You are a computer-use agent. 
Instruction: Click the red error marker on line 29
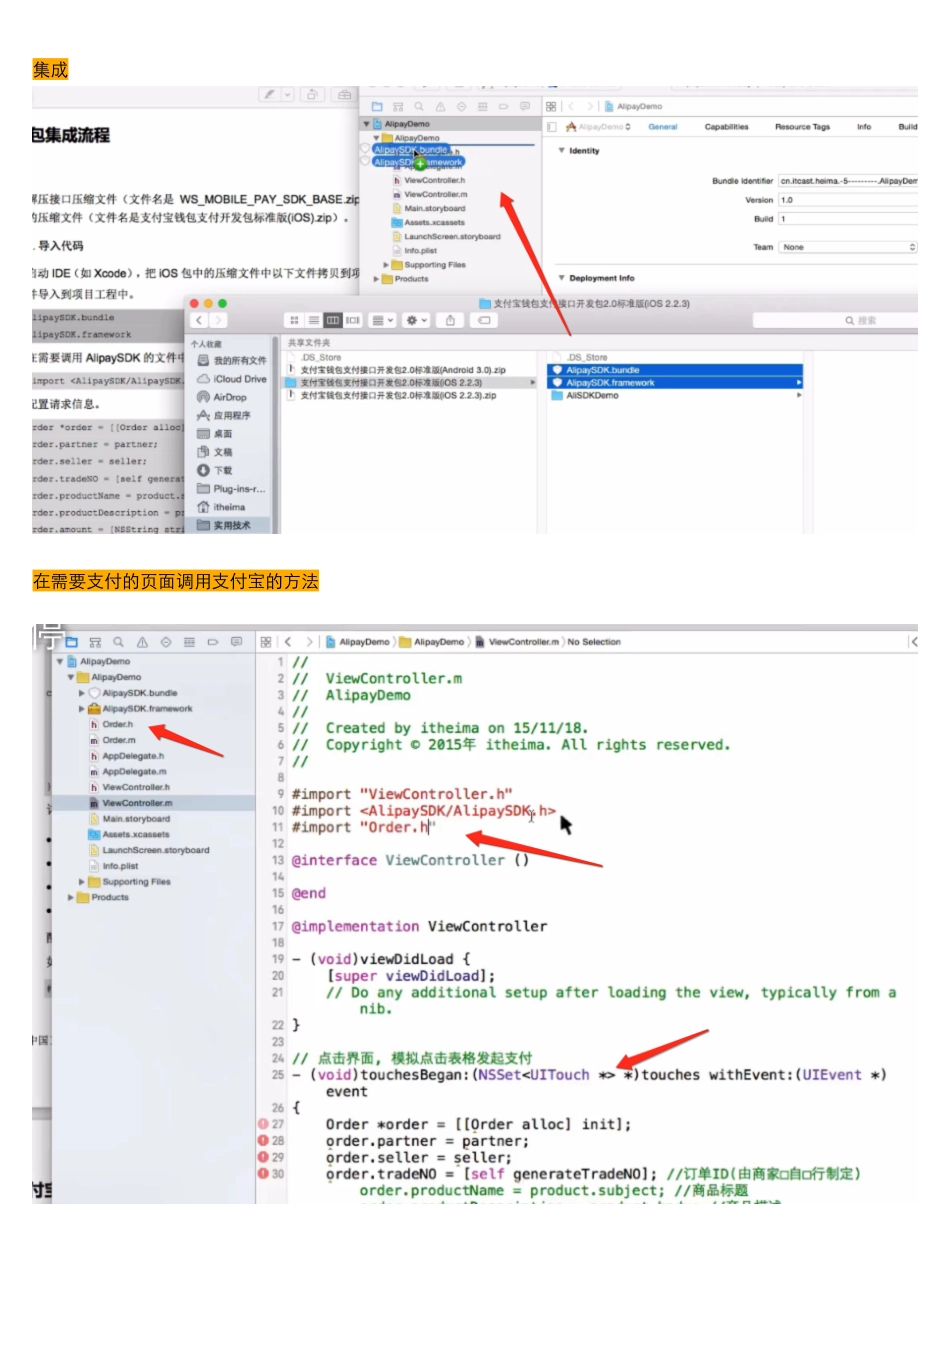[263, 1157]
